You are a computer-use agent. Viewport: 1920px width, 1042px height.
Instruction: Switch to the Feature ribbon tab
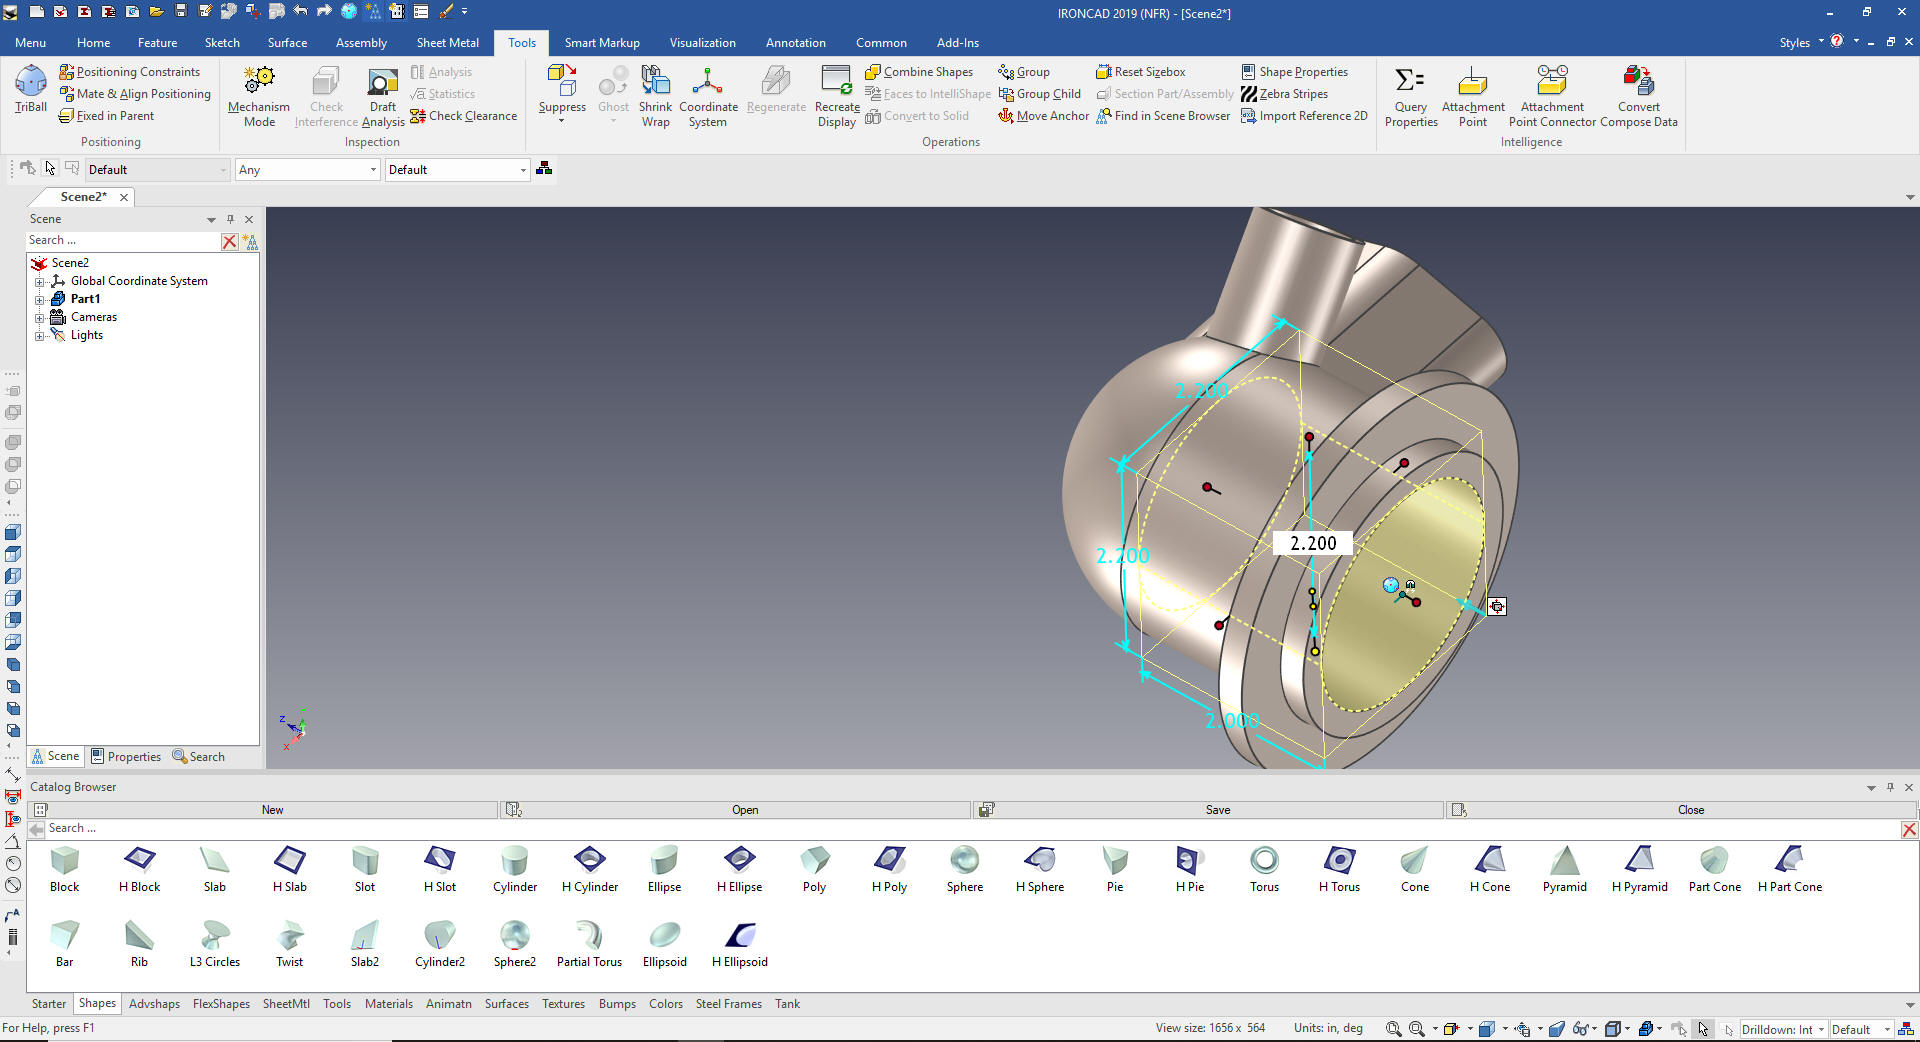pyautogui.click(x=157, y=43)
